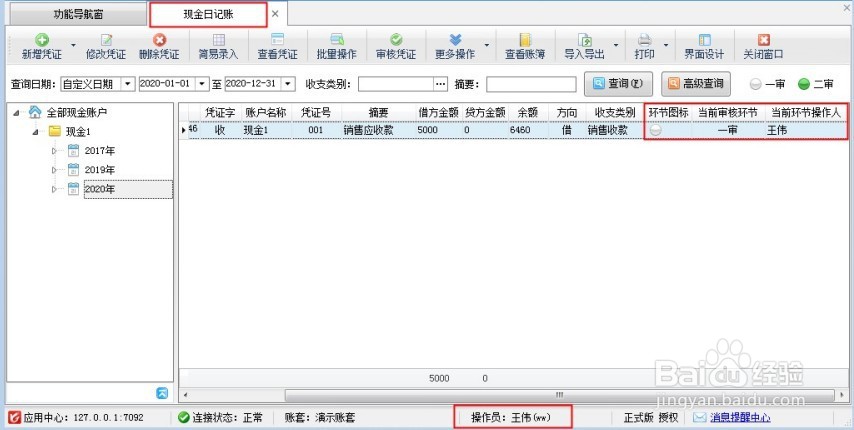Click the 打印 printer icon
This screenshot has height=430, width=854.
[x=644, y=40]
